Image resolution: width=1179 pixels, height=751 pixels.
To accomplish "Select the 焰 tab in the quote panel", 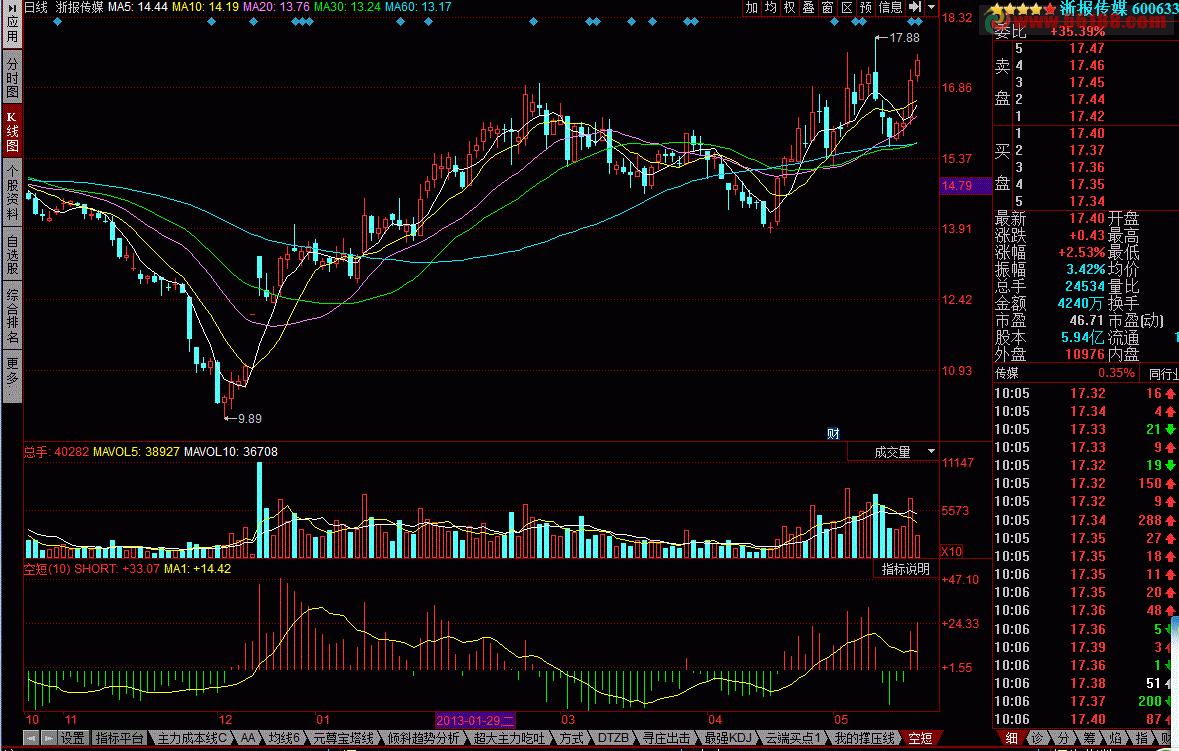I will [1116, 738].
